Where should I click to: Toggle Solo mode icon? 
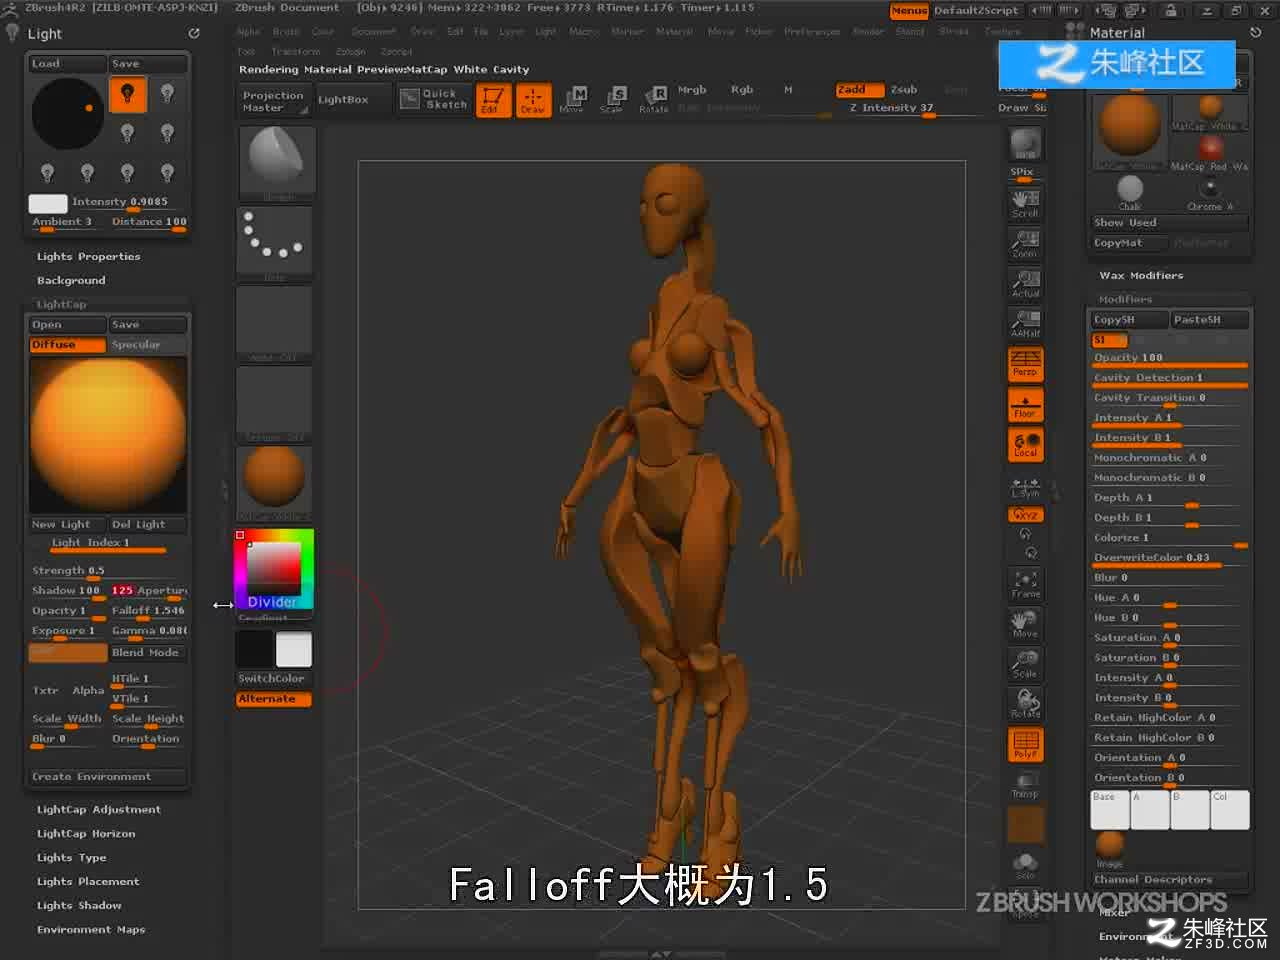1025,866
